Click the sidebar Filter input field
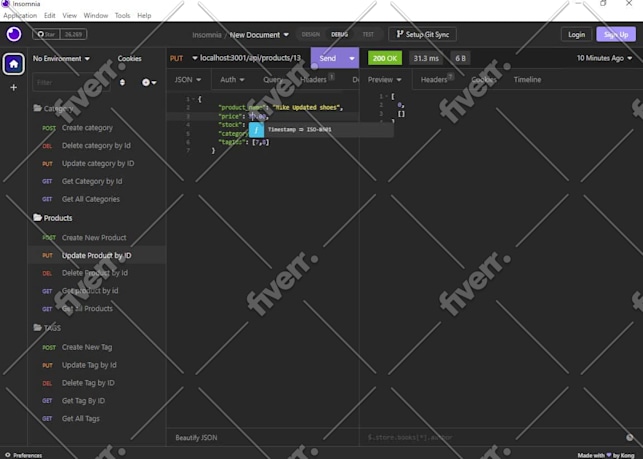Screen dimensions: 643x459 71,82
